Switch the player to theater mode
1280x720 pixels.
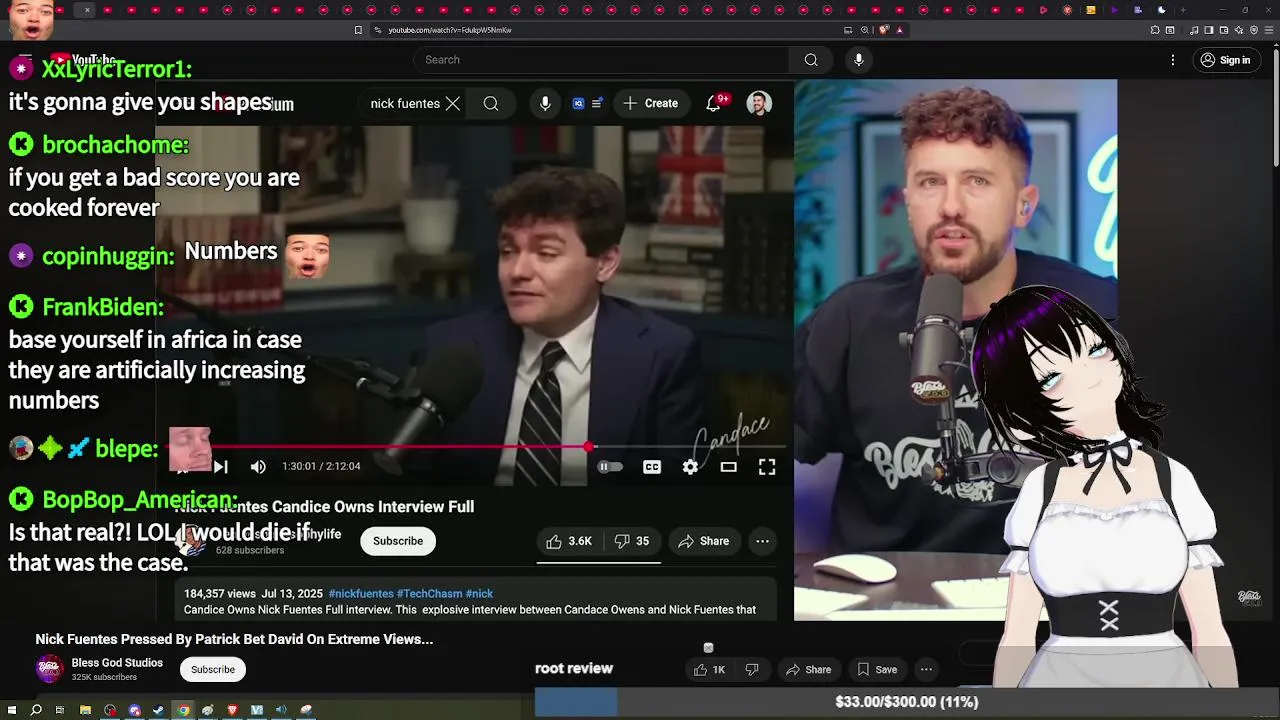tap(729, 467)
